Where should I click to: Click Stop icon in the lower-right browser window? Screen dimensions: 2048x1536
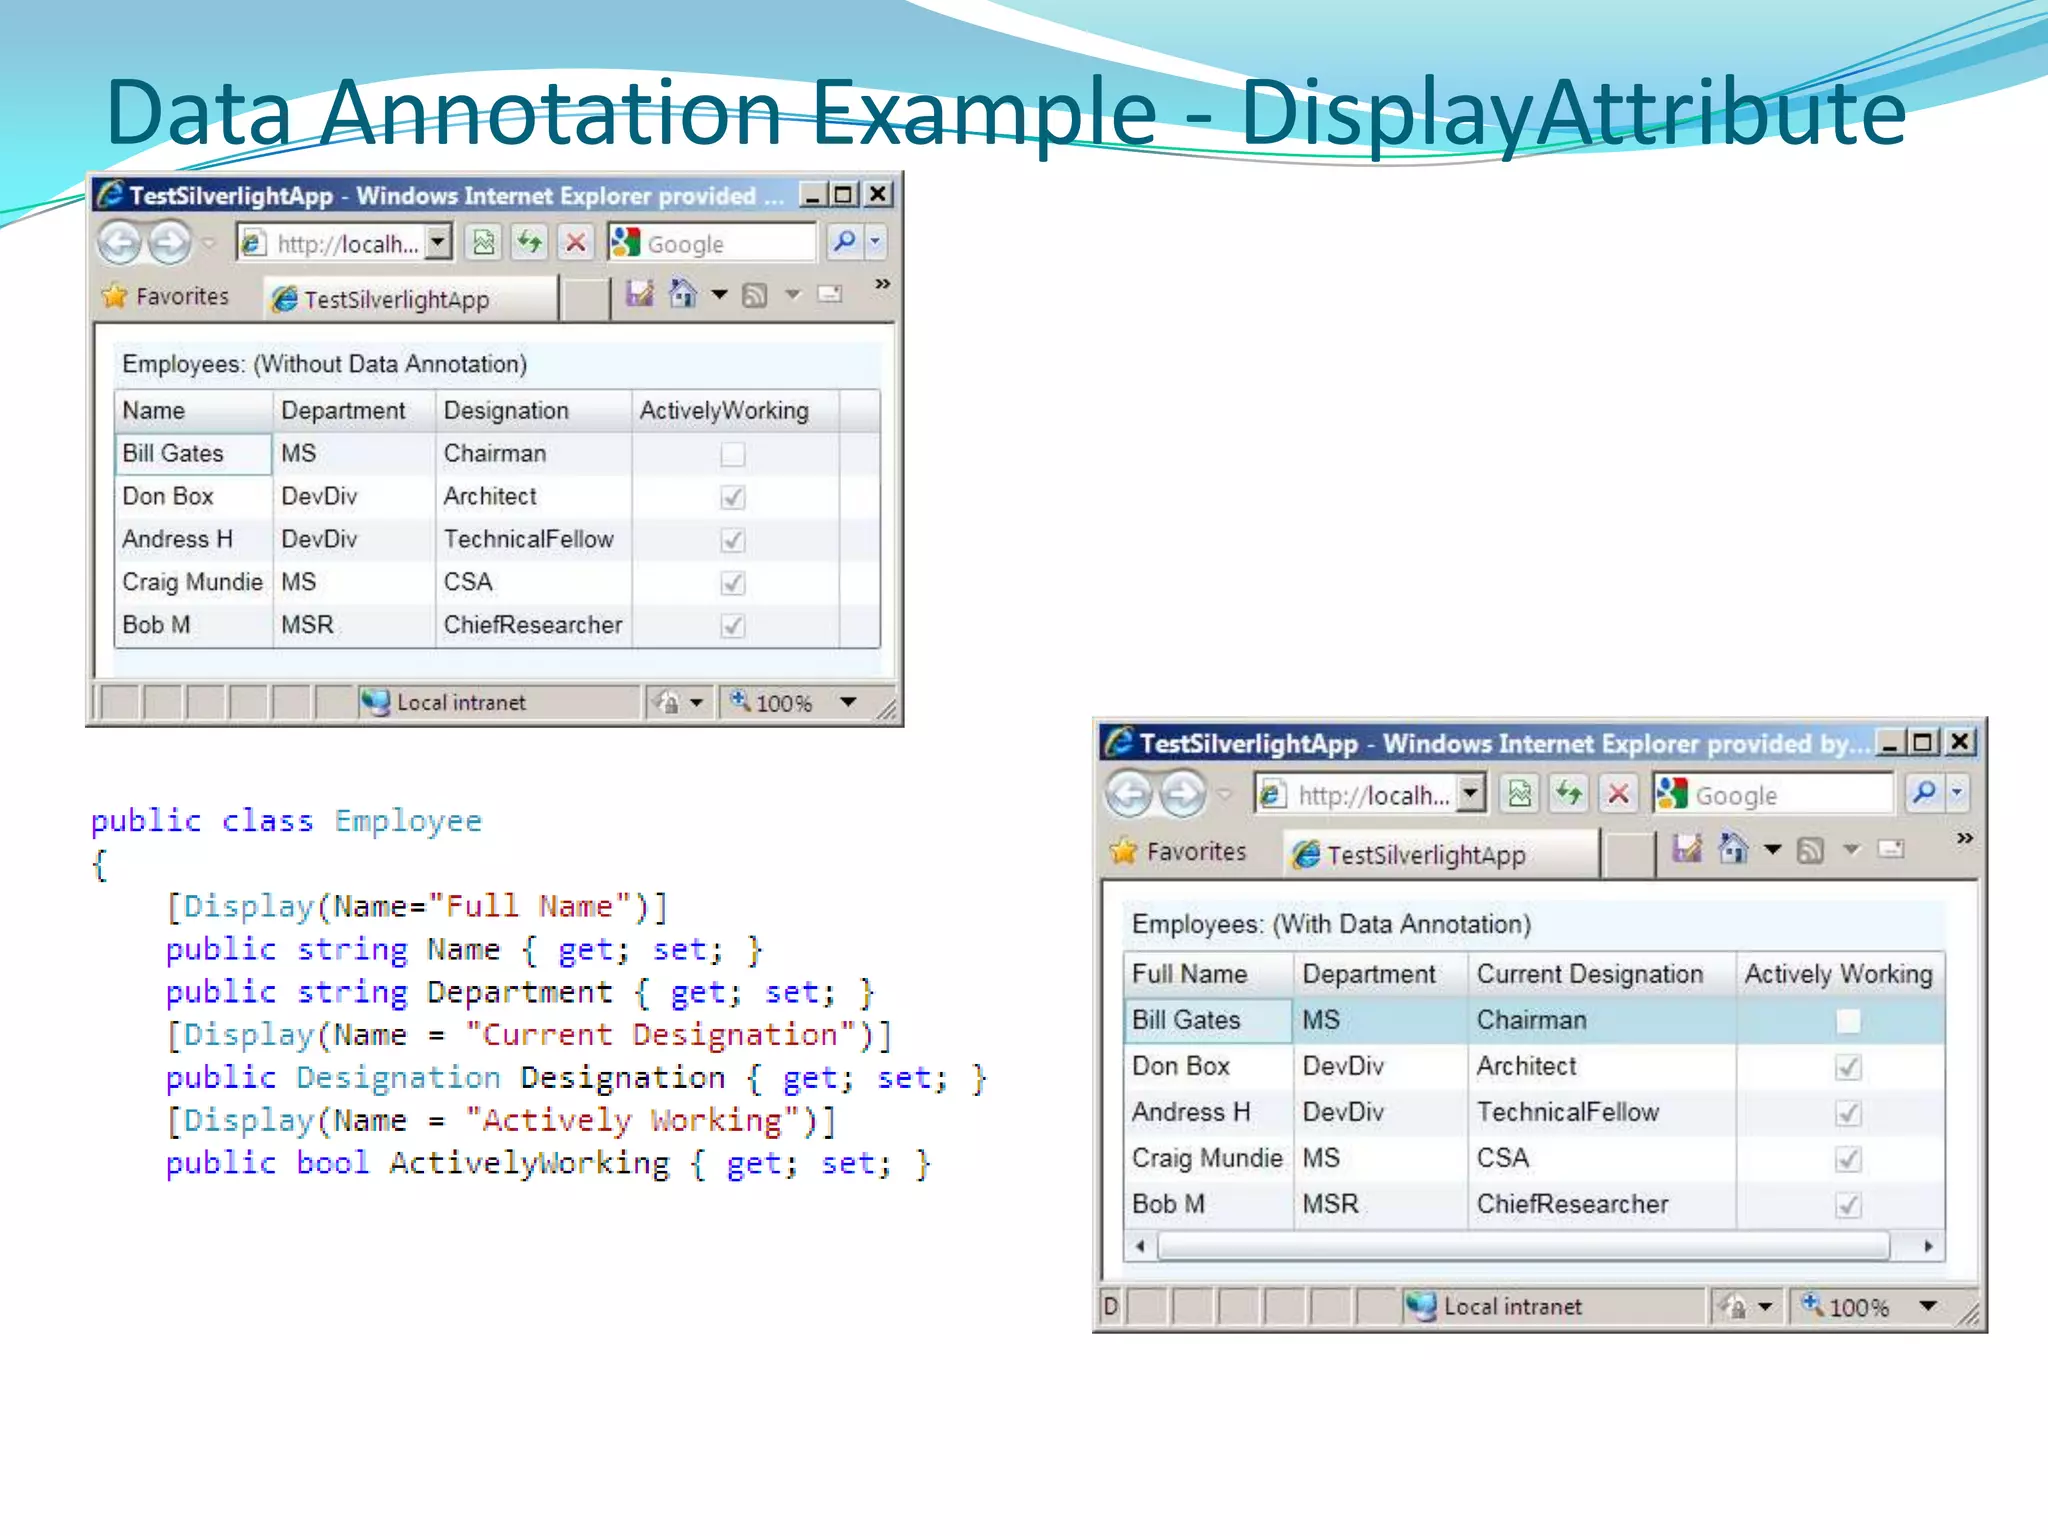pos(1619,795)
